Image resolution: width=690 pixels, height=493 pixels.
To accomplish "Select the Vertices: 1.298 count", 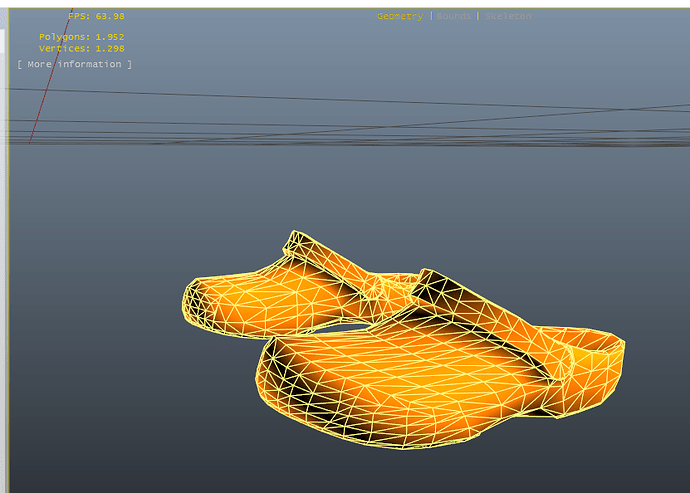I will click(82, 48).
